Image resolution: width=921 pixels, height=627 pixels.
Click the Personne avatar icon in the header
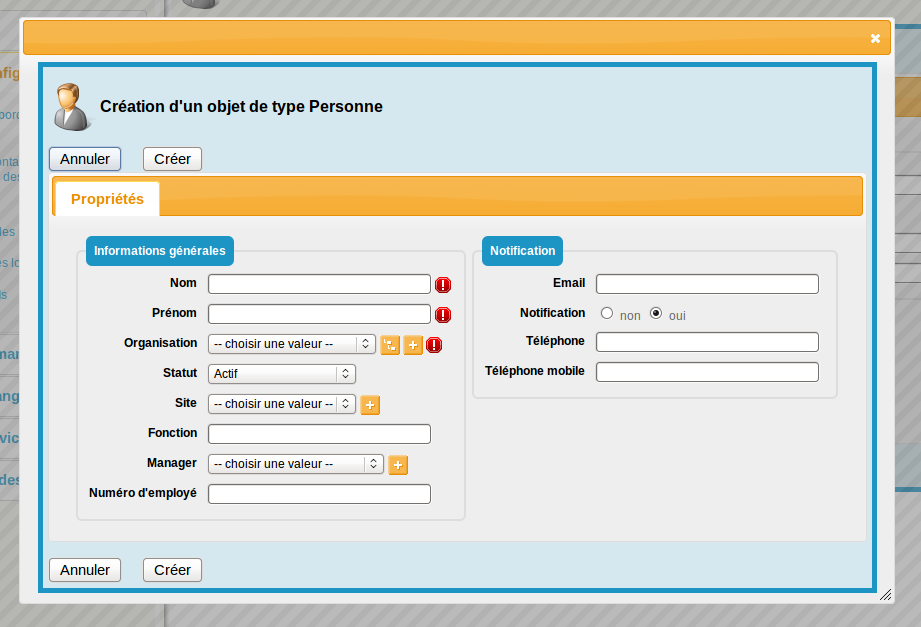tap(72, 107)
